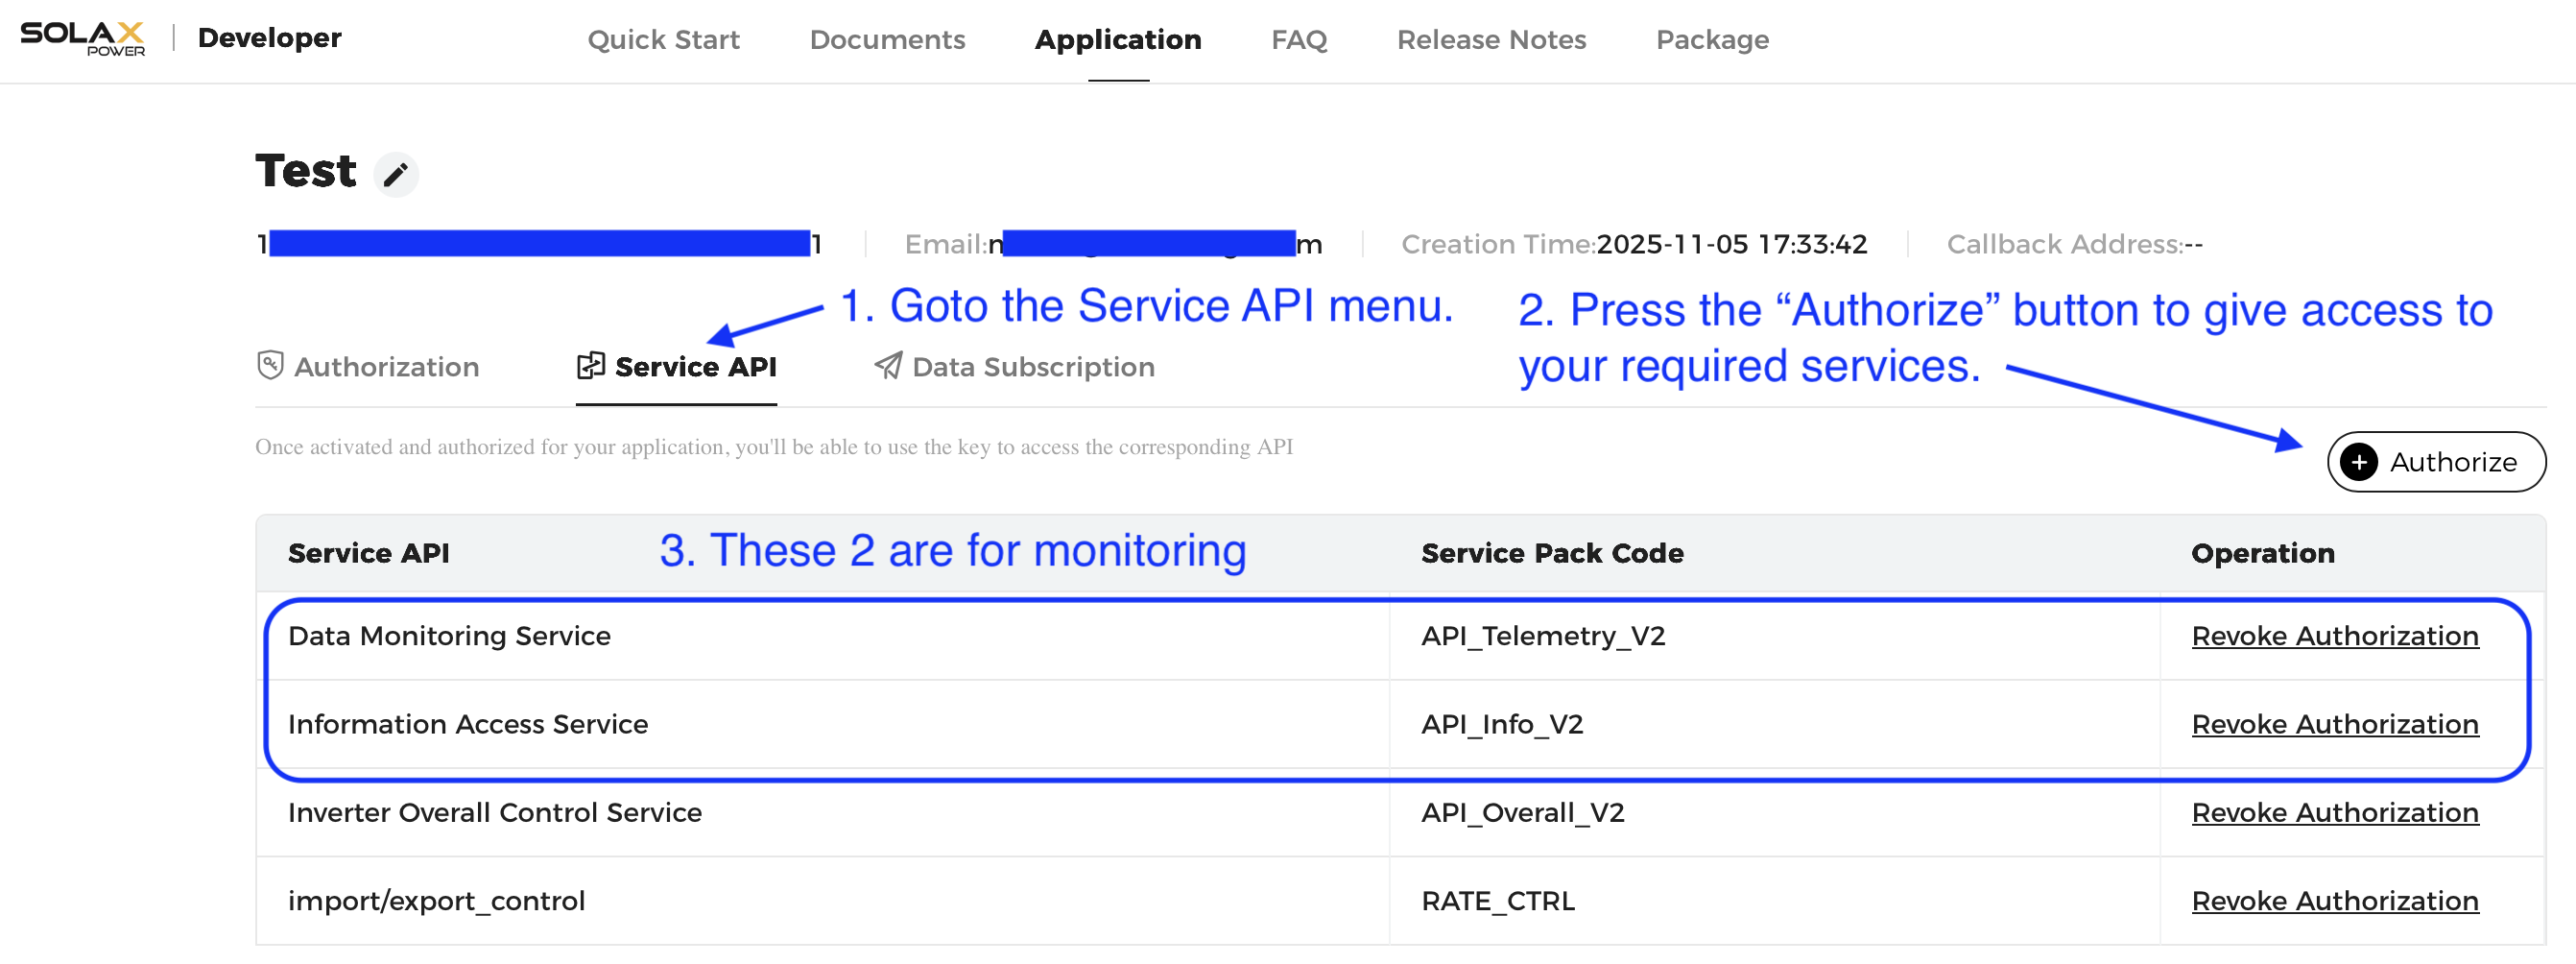Open the Quick Start page
The height and width of the screenshot is (964, 2576).
click(663, 40)
